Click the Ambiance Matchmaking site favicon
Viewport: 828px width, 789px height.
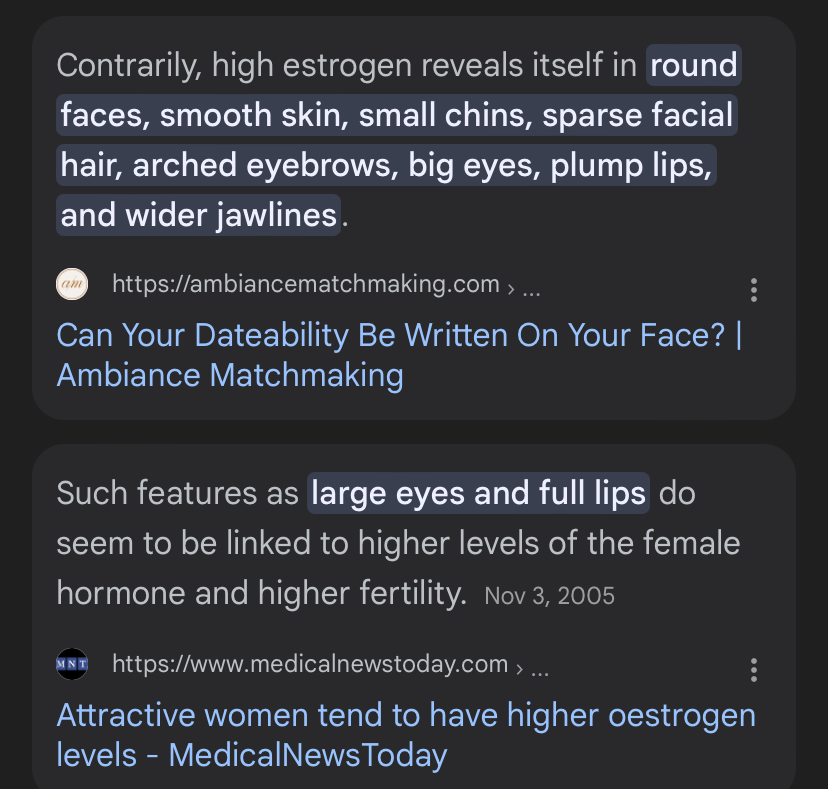72,284
